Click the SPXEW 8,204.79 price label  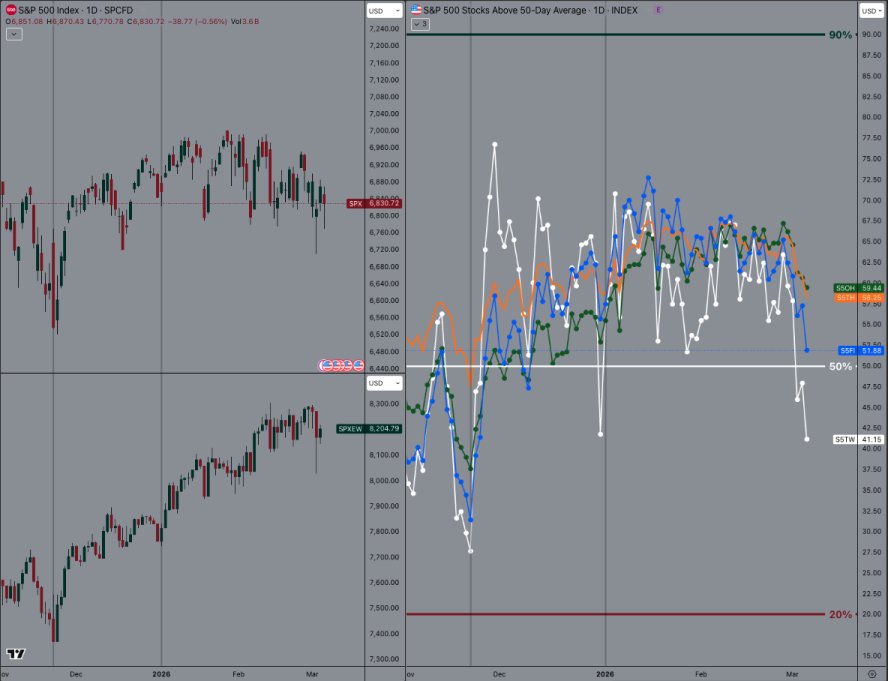tap(369, 429)
